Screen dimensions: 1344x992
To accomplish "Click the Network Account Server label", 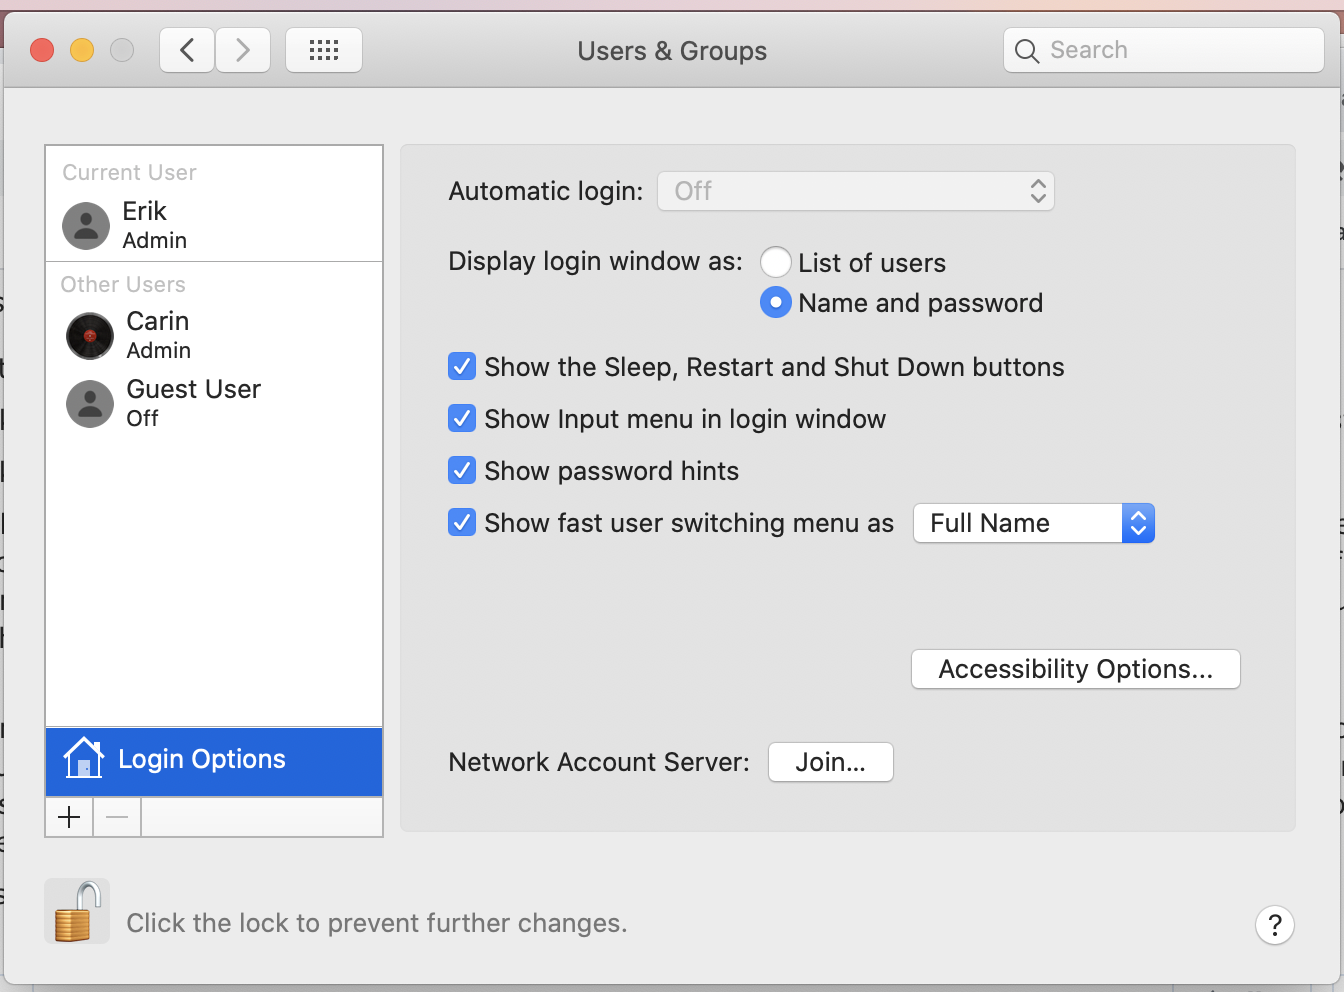I will click(x=599, y=762).
